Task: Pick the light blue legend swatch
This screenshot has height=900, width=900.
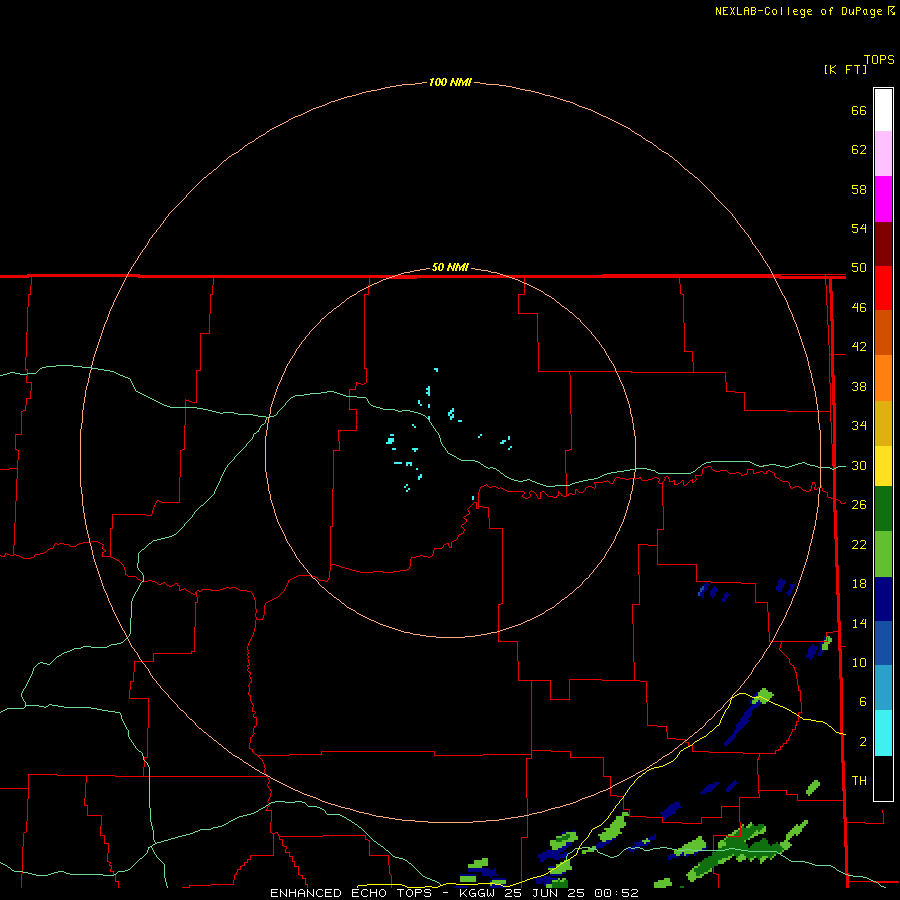Action: (x=883, y=688)
